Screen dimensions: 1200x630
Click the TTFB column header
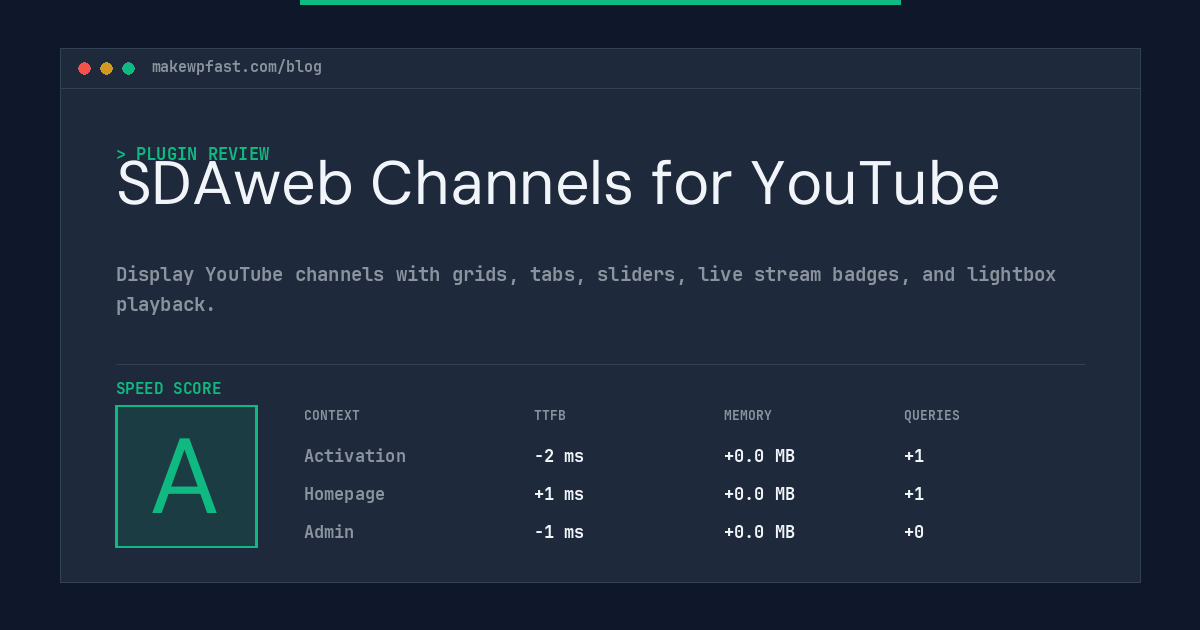tap(550, 416)
